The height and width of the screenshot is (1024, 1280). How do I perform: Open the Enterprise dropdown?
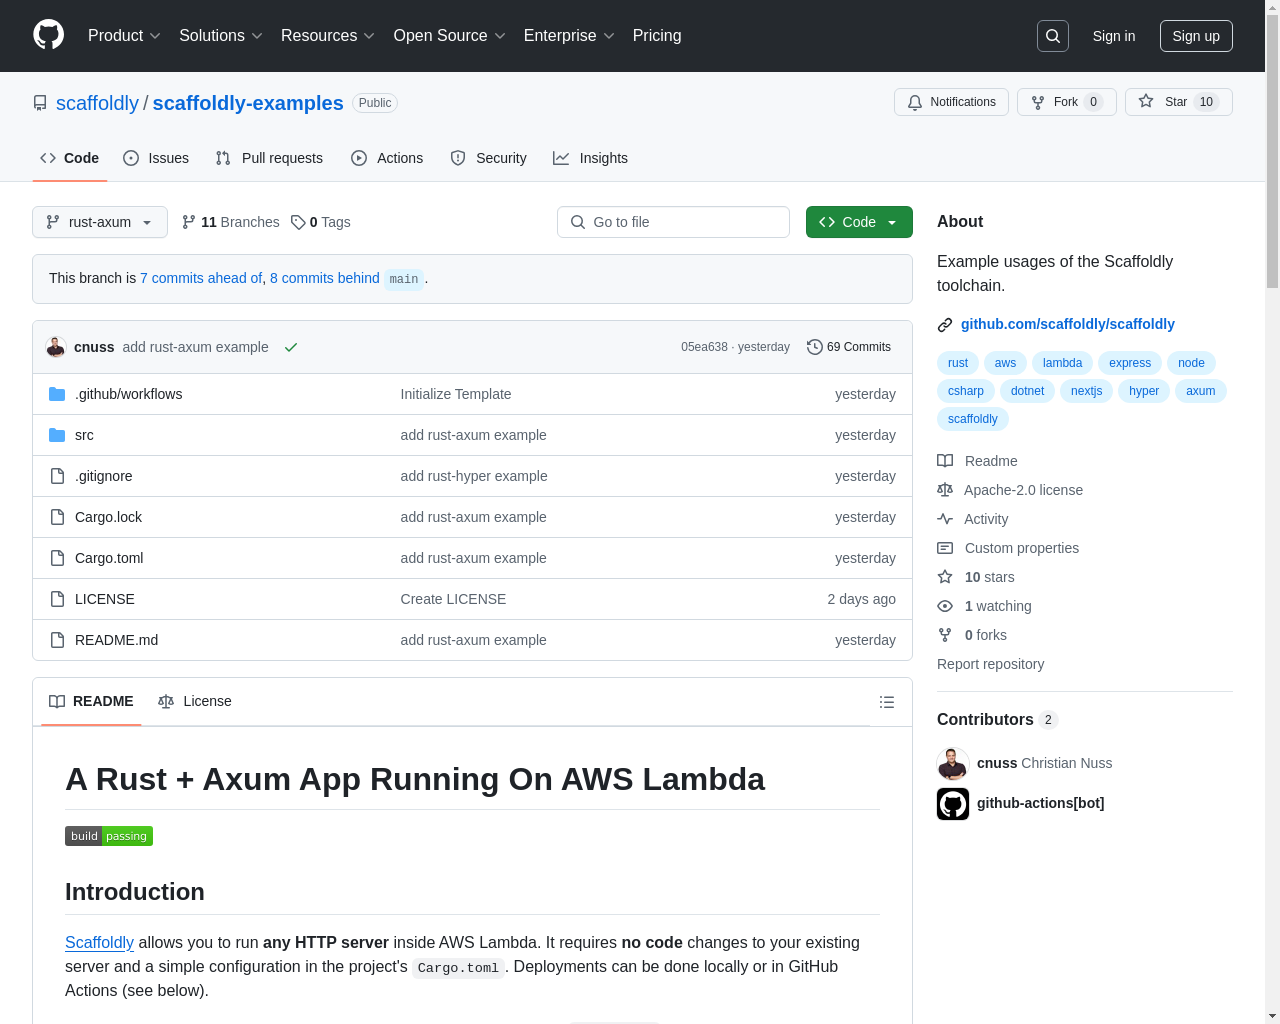(569, 36)
